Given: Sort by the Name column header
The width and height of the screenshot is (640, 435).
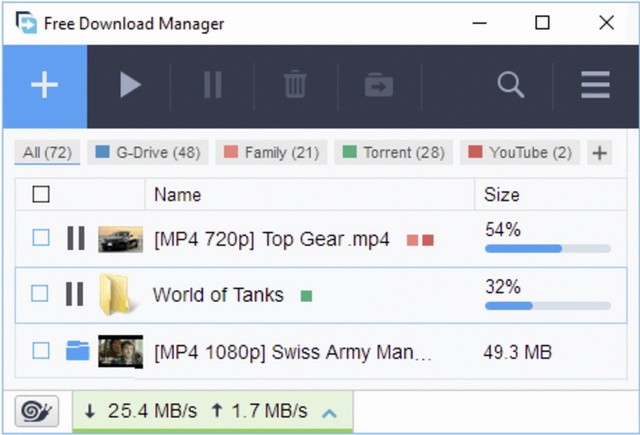Looking at the screenshot, I should 177,195.
